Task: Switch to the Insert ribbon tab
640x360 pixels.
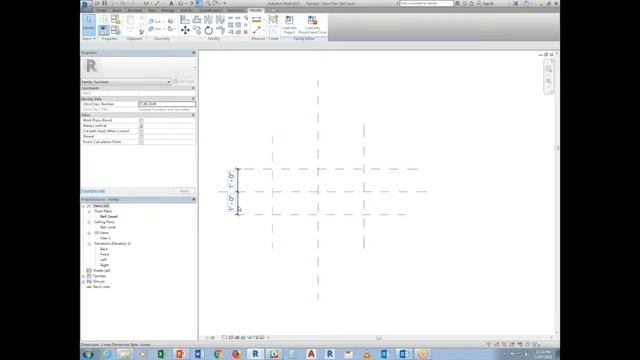Action: pos(117,10)
